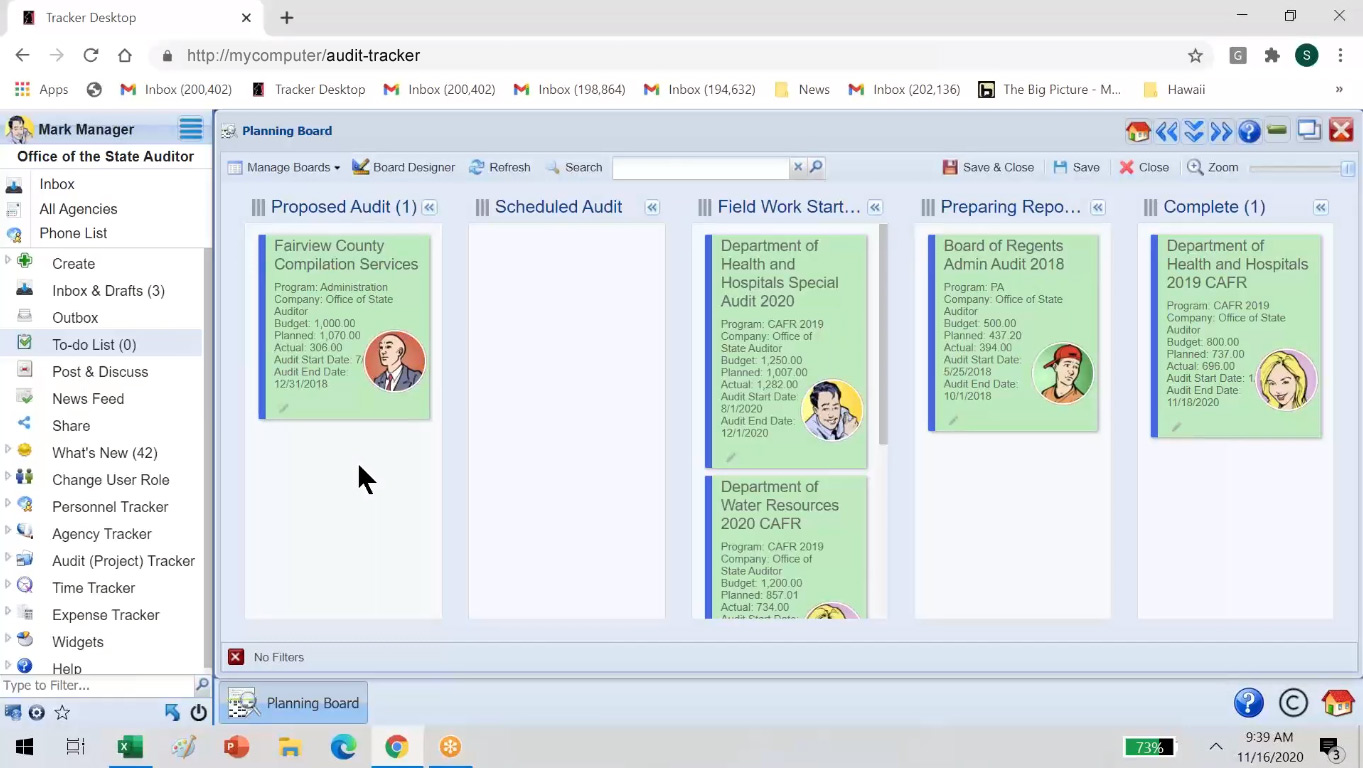Select To-do List (0) item
The image size is (1363, 768).
coord(94,344)
